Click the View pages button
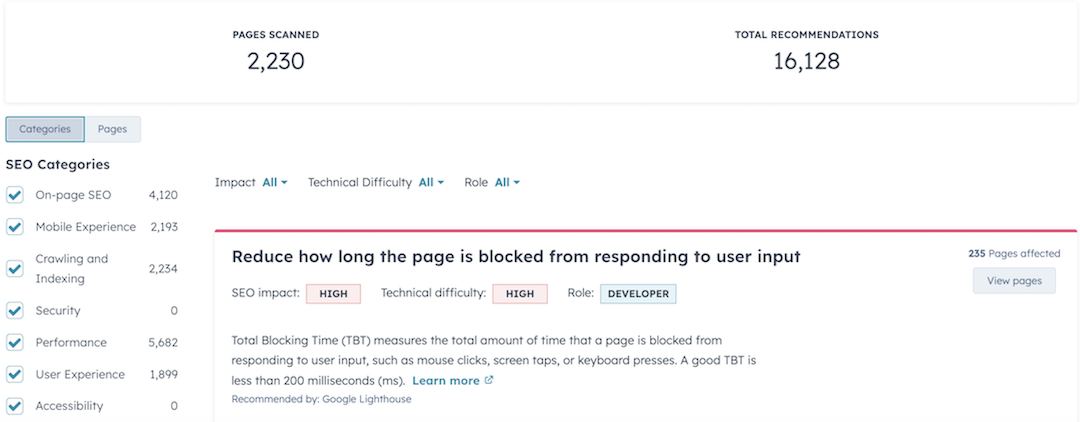The image size is (1080, 422). [1014, 281]
